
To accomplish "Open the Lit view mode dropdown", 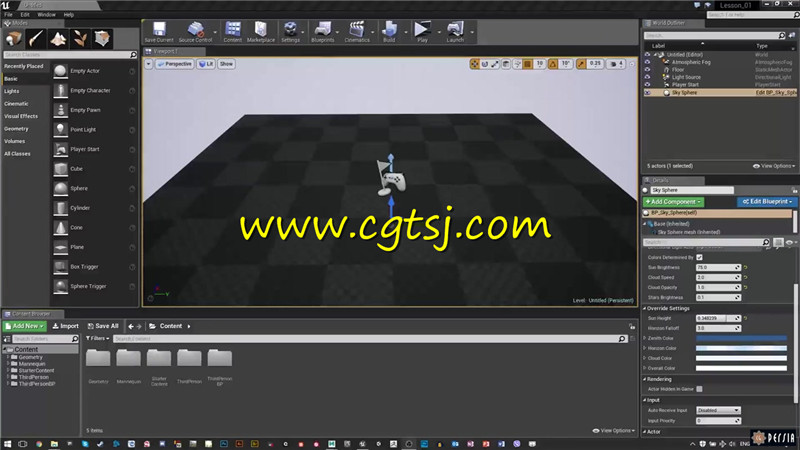I will (206, 64).
